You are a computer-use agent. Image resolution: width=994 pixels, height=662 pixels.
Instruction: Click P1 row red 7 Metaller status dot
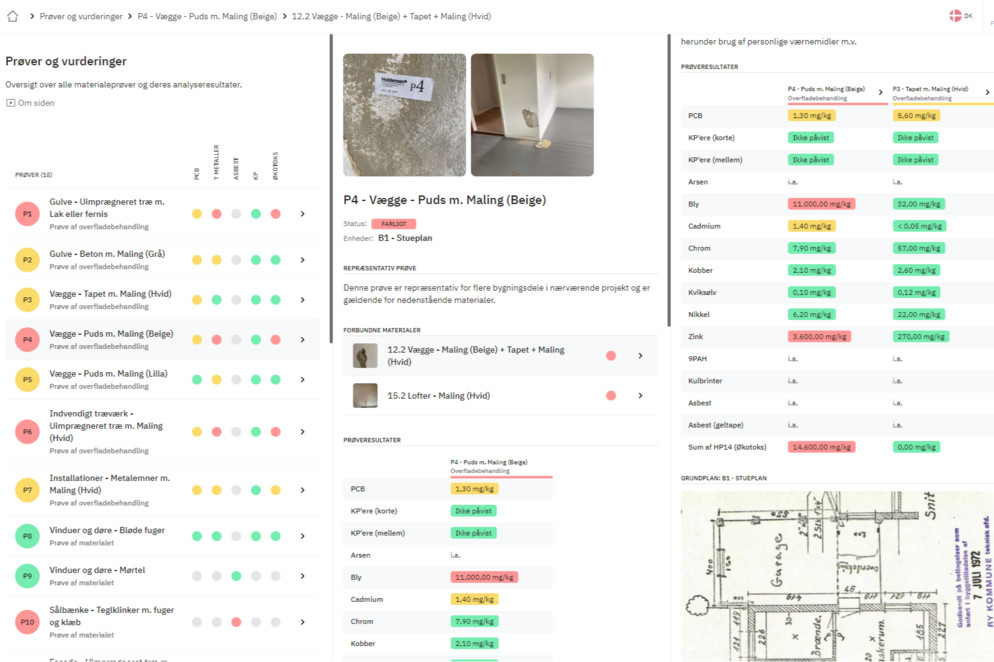[x=216, y=214]
